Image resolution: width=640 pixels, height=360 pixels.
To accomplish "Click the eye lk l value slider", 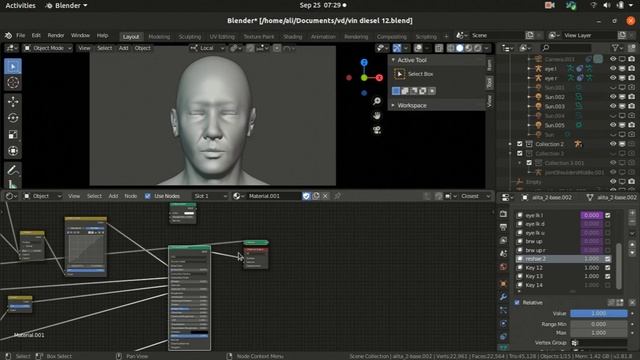I will coord(591,215).
